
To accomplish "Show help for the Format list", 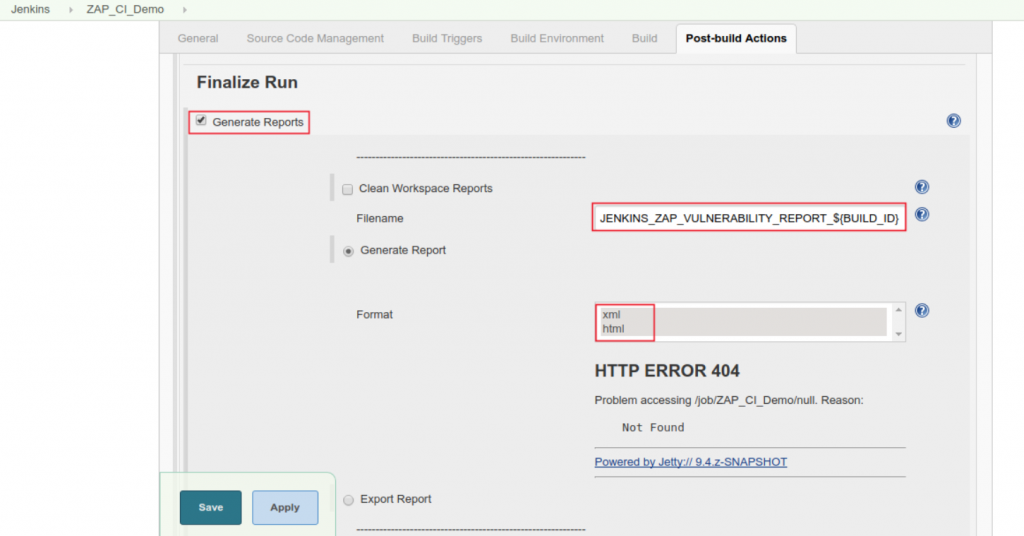I will point(921,311).
